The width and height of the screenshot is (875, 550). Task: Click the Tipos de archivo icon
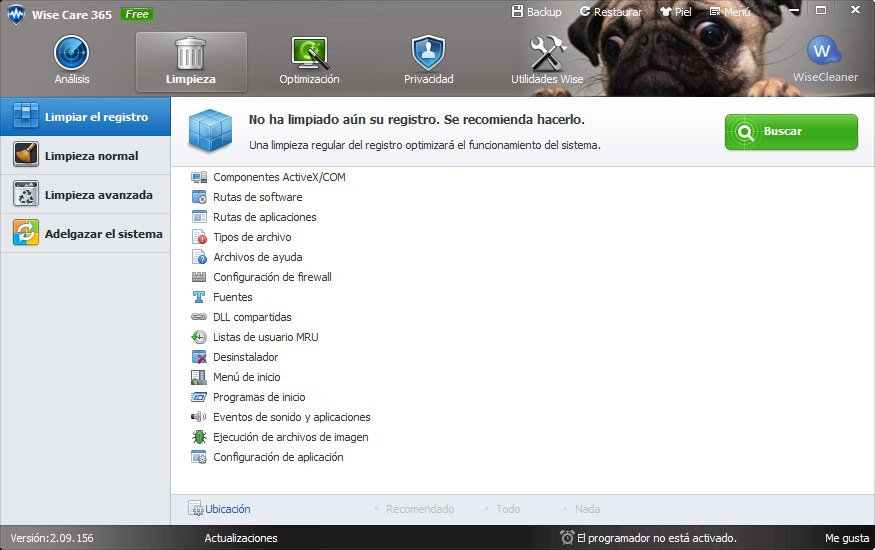(199, 237)
